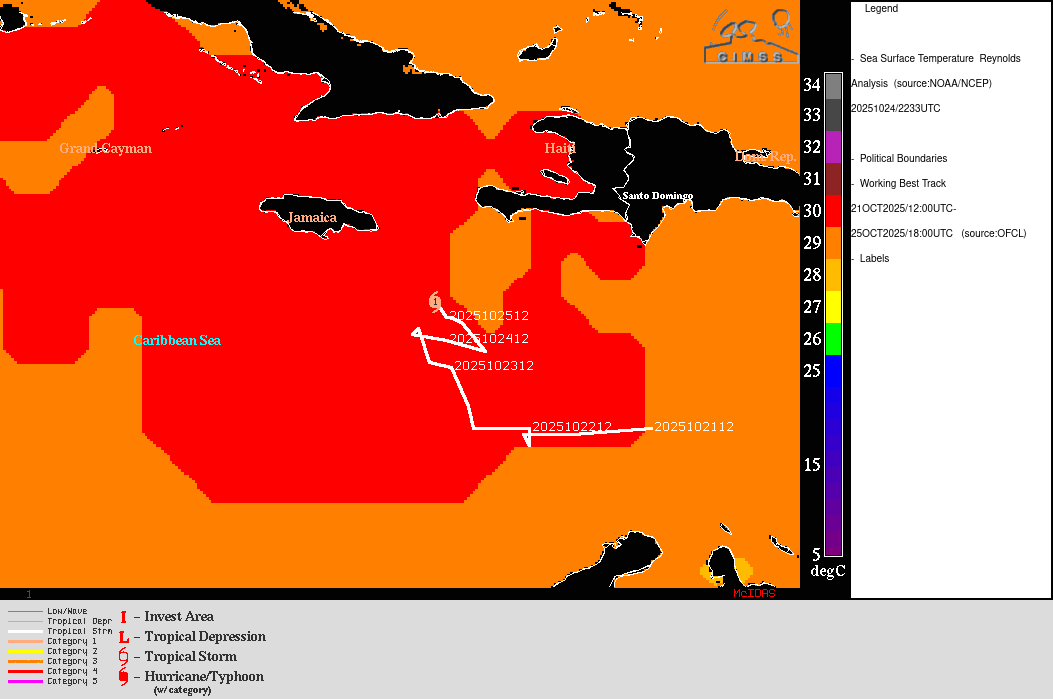Select the 2025102512 track point label
Viewport: 1053px width, 699px height.
[x=489, y=316]
